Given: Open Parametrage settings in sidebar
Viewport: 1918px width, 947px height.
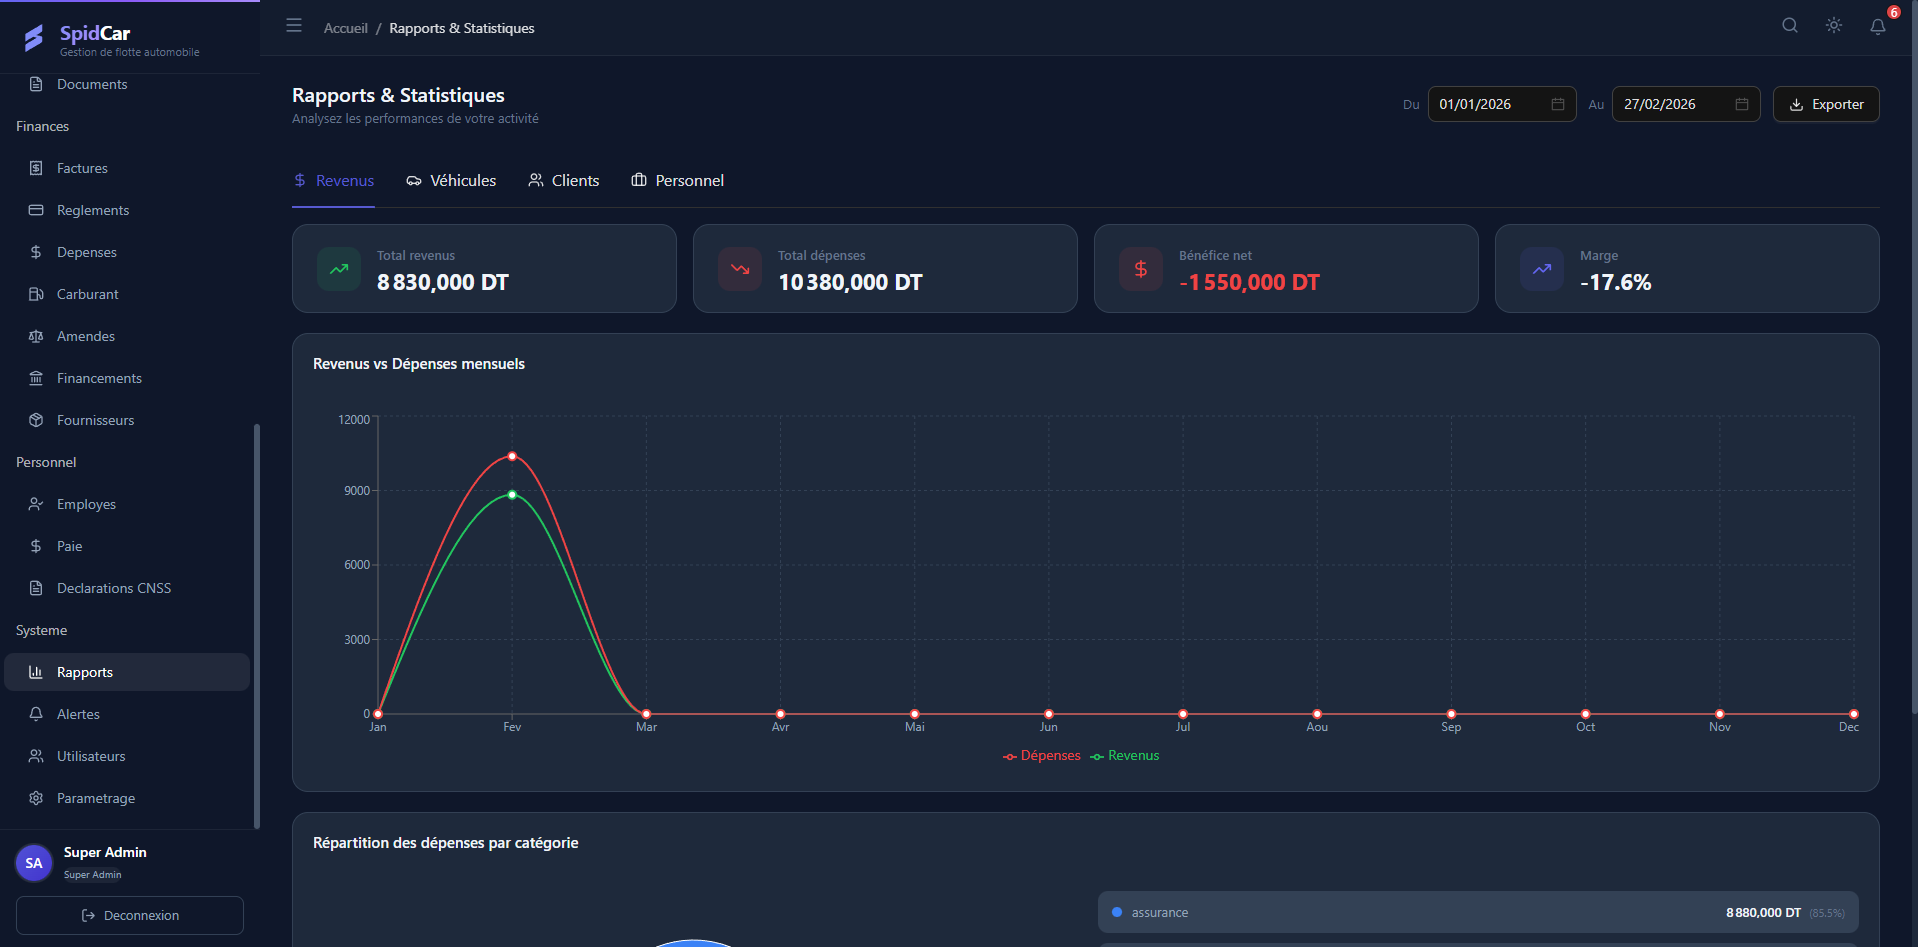Looking at the screenshot, I should click(x=95, y=798).
